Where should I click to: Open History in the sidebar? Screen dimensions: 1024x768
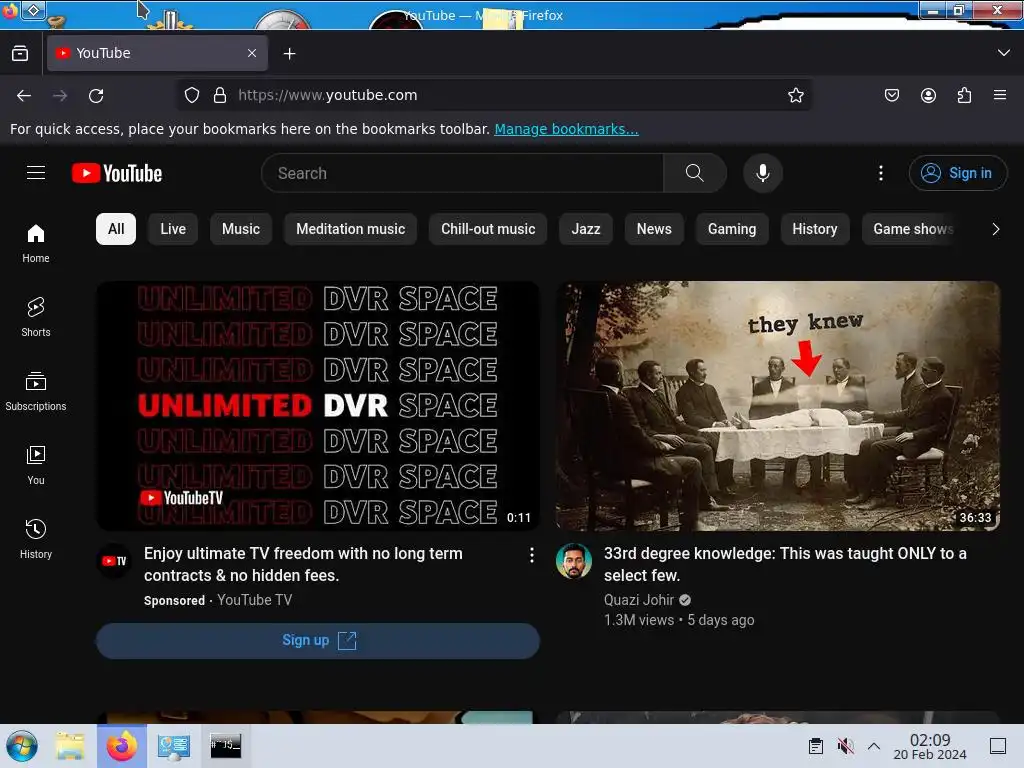click(x=36, y=539)
